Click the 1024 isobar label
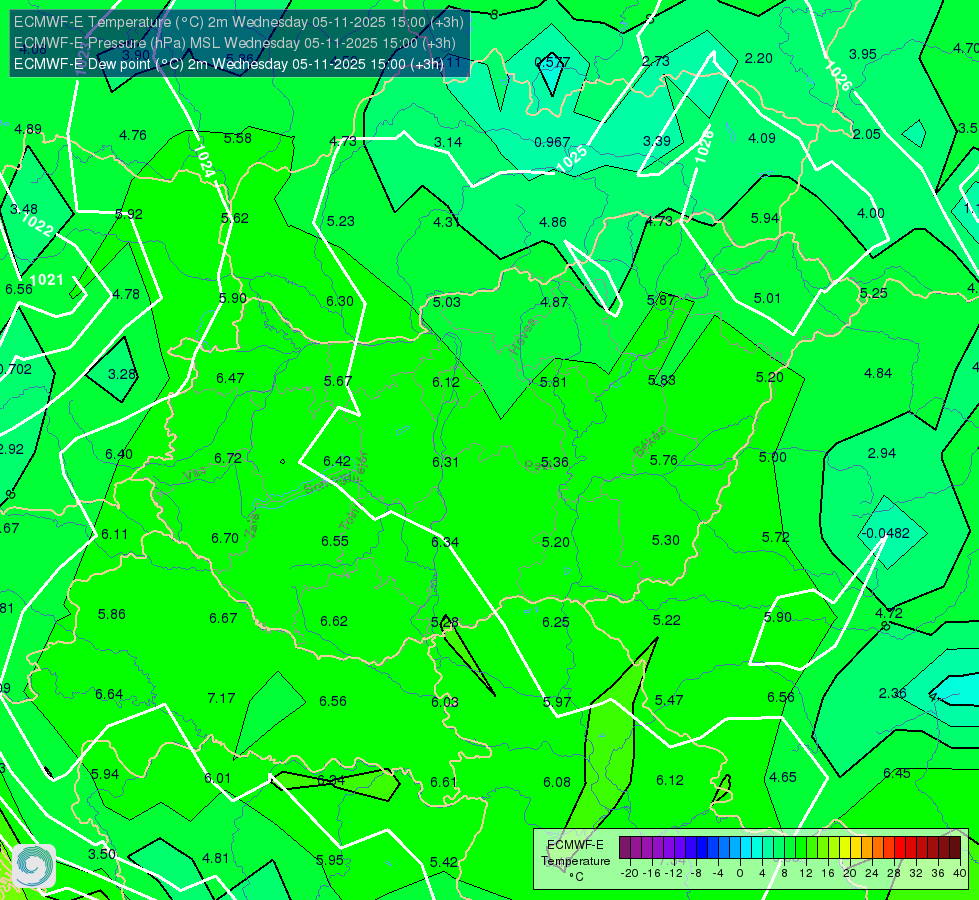 coord(204,161)
